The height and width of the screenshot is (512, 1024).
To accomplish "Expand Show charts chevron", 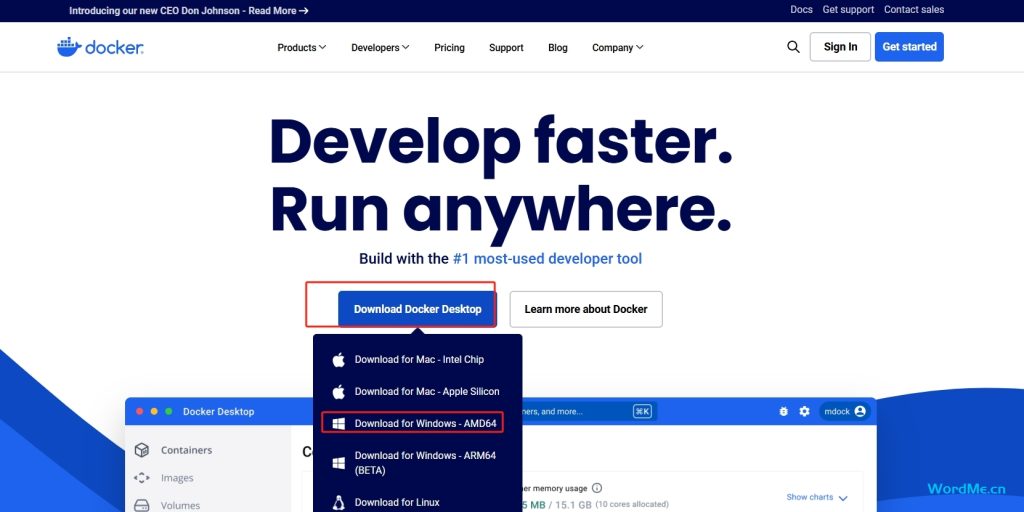I will (x=842, y=498).
